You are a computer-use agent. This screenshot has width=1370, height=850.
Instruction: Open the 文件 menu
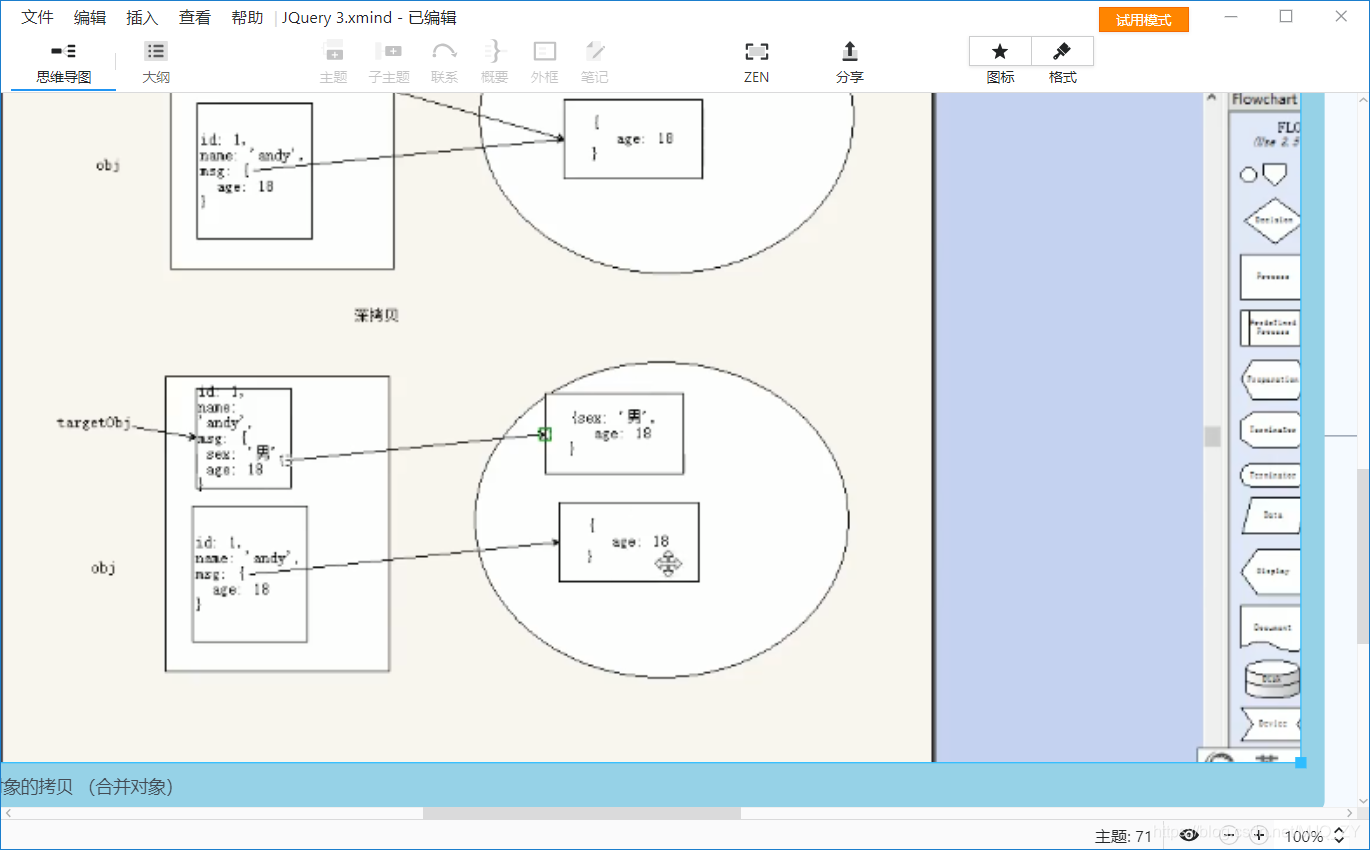38,18
